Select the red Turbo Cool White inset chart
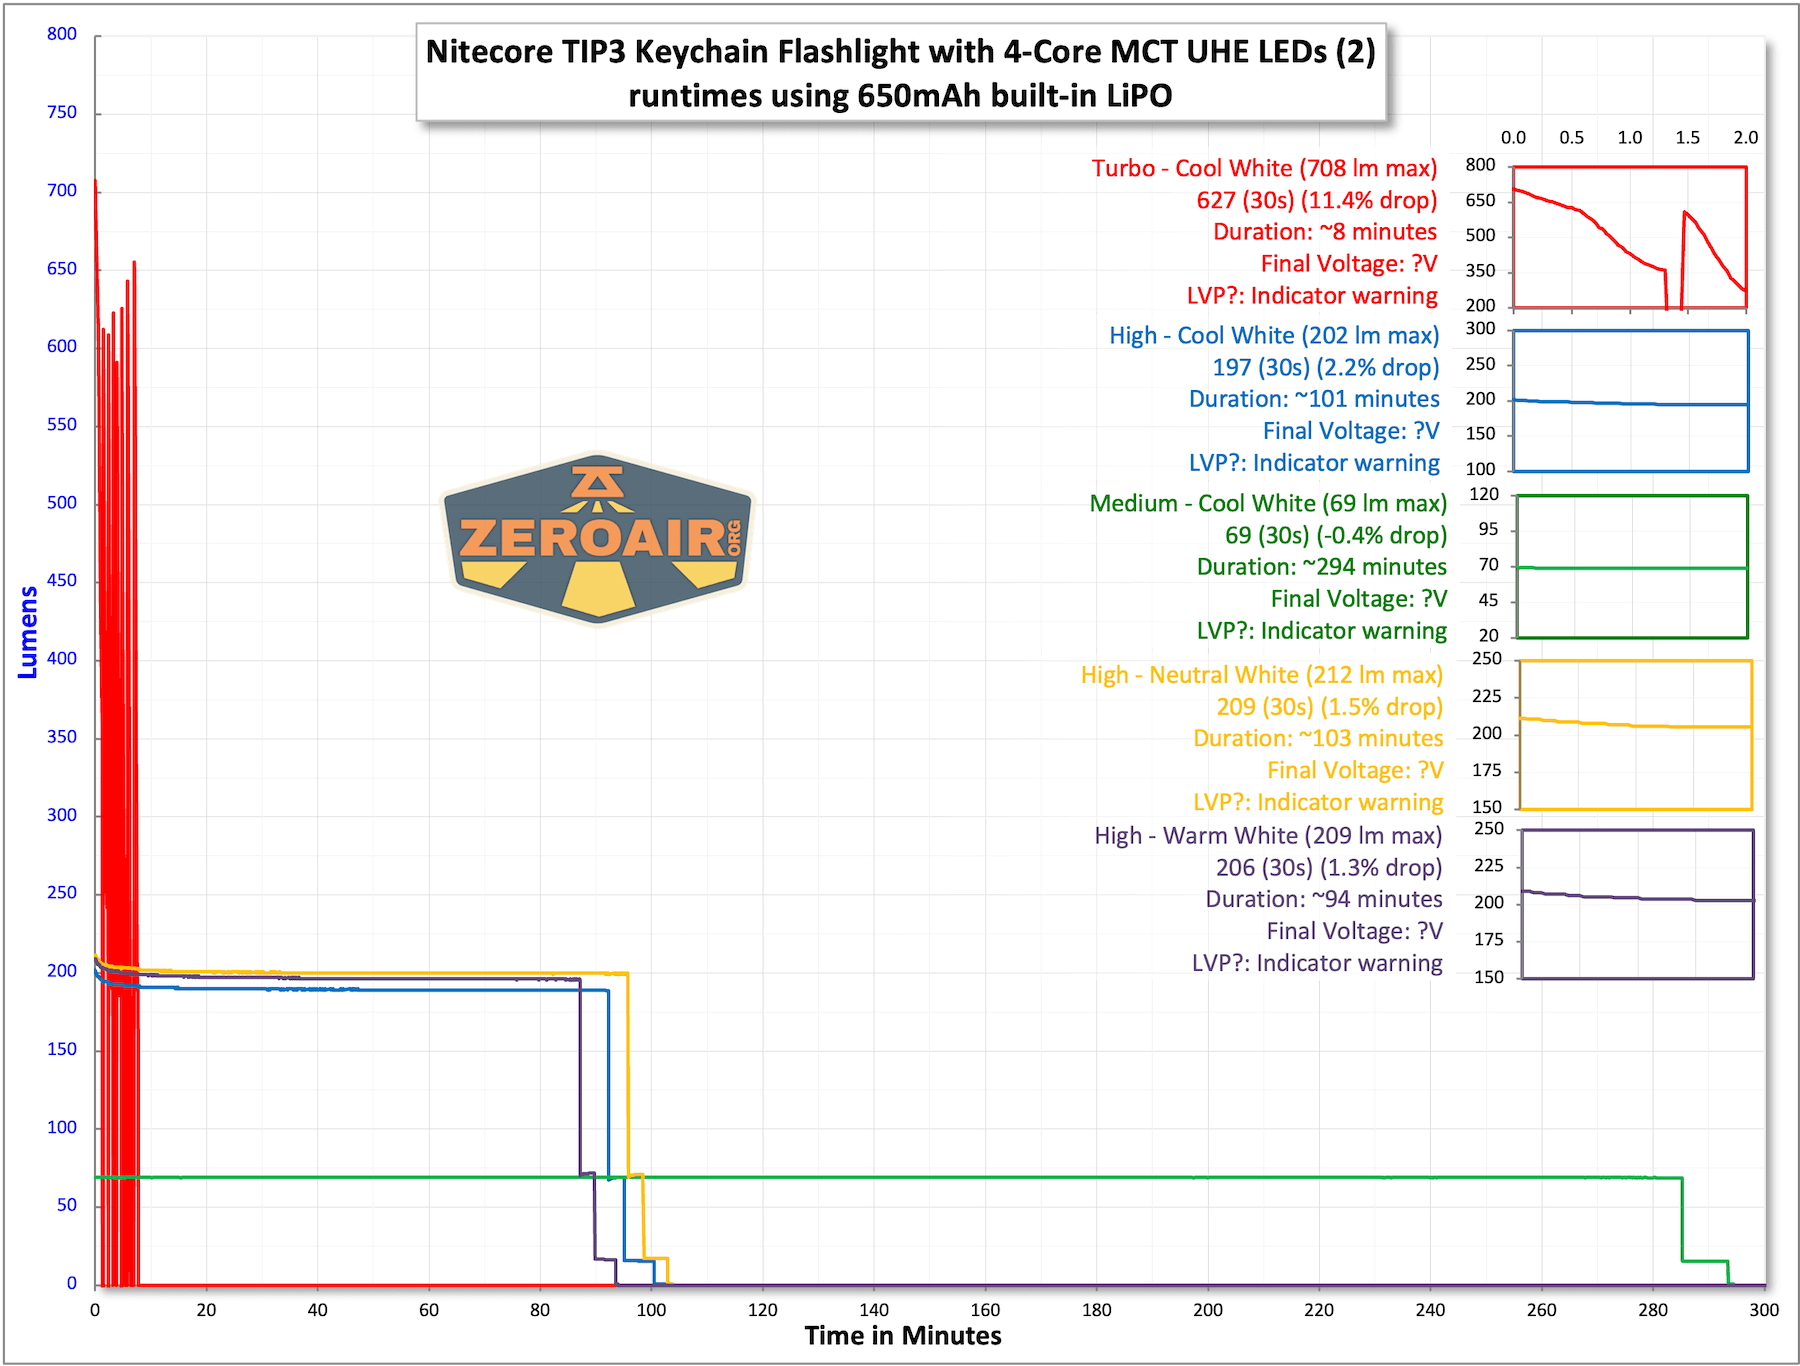Viewport: 1800px width, 1366px height. (x=1629, y=237)
